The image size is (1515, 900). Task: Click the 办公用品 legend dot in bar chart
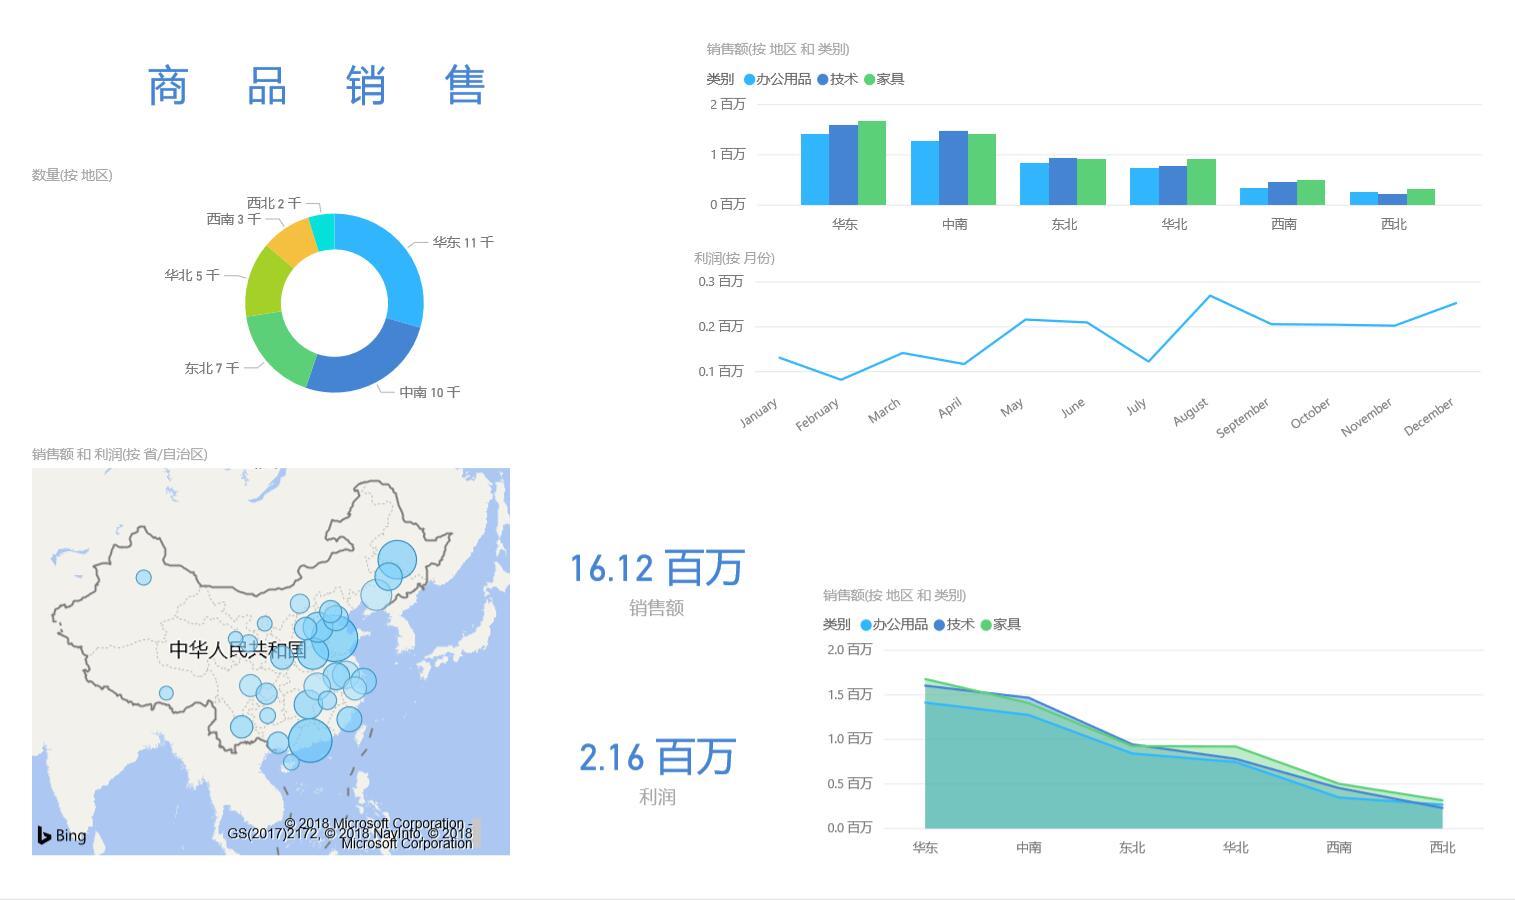pos(749,80)
